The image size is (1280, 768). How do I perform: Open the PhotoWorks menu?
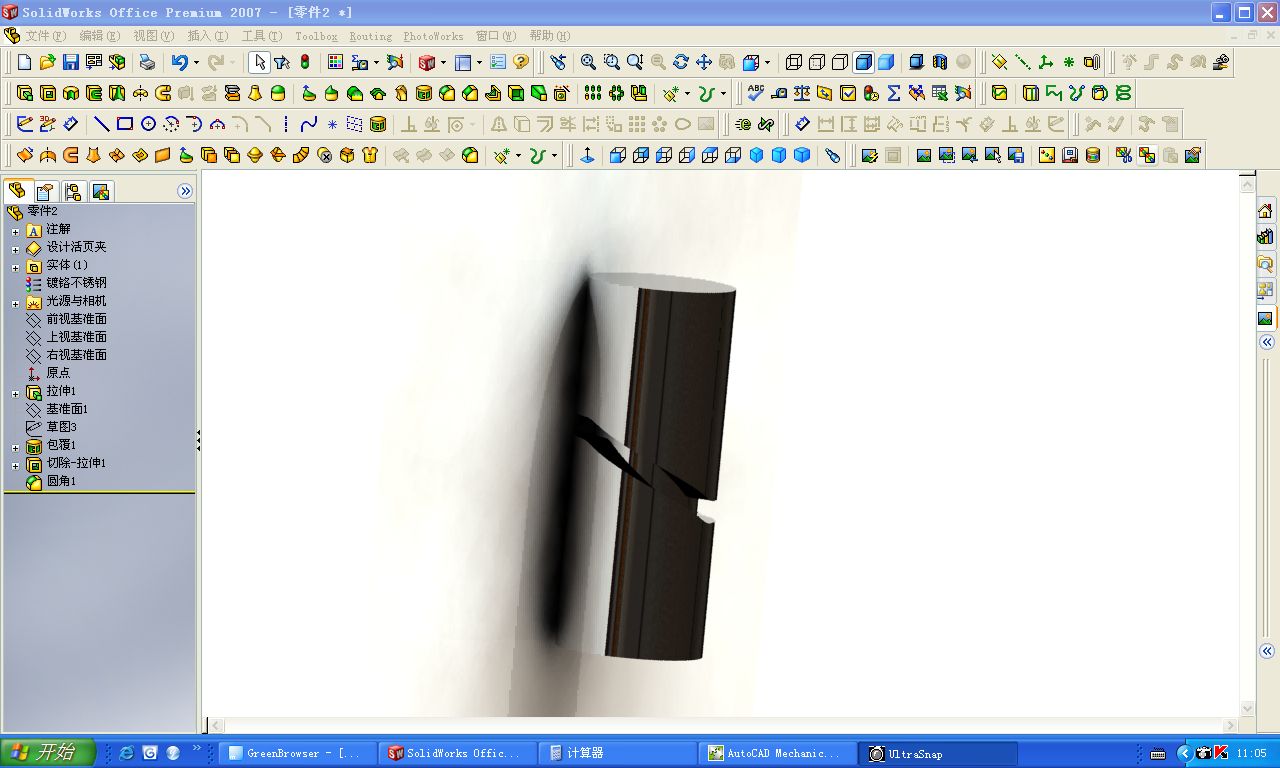(433, 36)
